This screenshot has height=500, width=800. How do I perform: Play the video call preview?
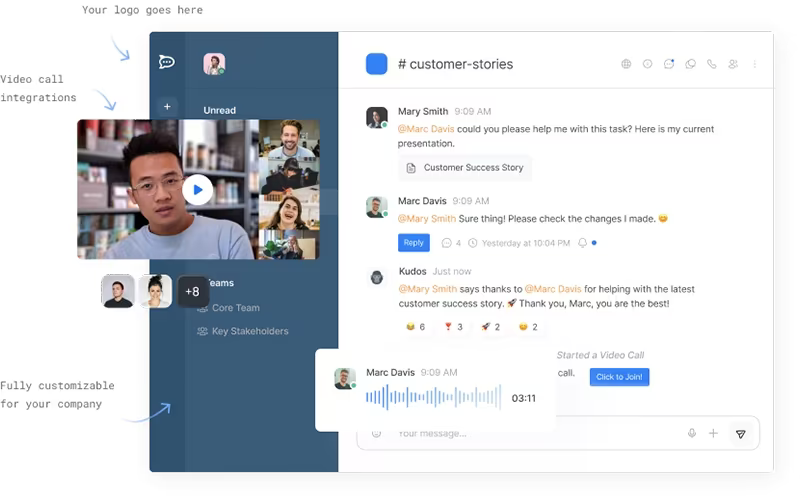[x=198, y=190]
